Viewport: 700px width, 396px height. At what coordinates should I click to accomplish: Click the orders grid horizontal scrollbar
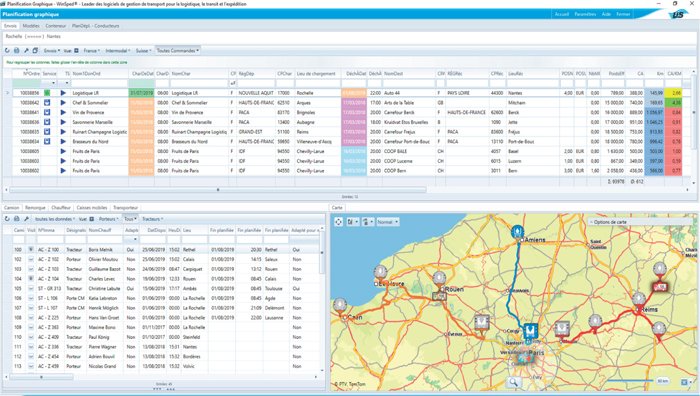pyautogui.click(x=218, y=190)
